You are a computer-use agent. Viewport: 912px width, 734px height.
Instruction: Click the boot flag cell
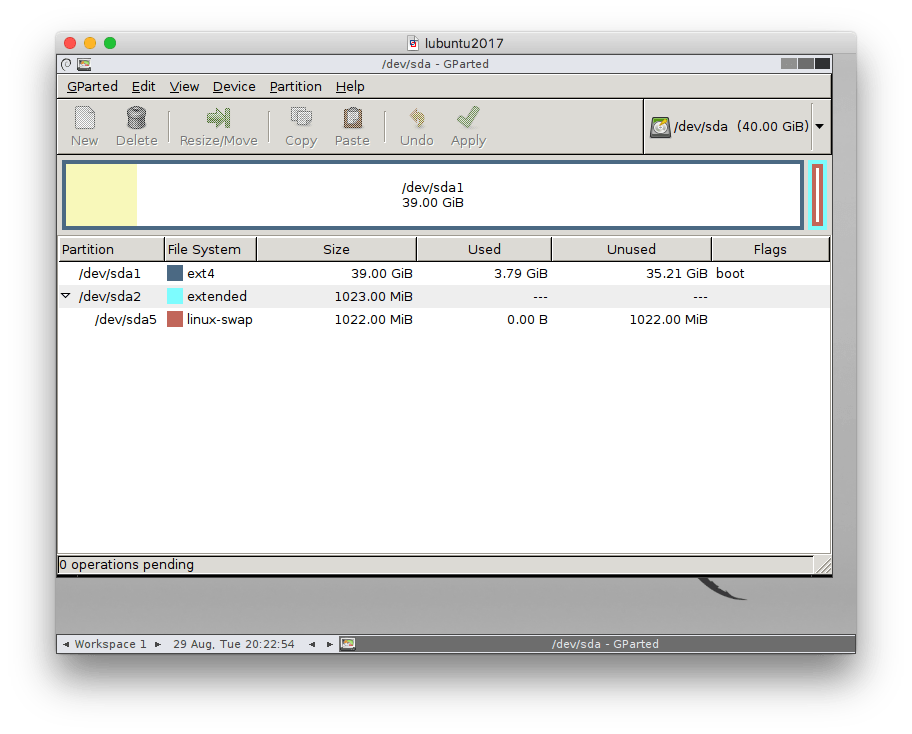[730, 273]
